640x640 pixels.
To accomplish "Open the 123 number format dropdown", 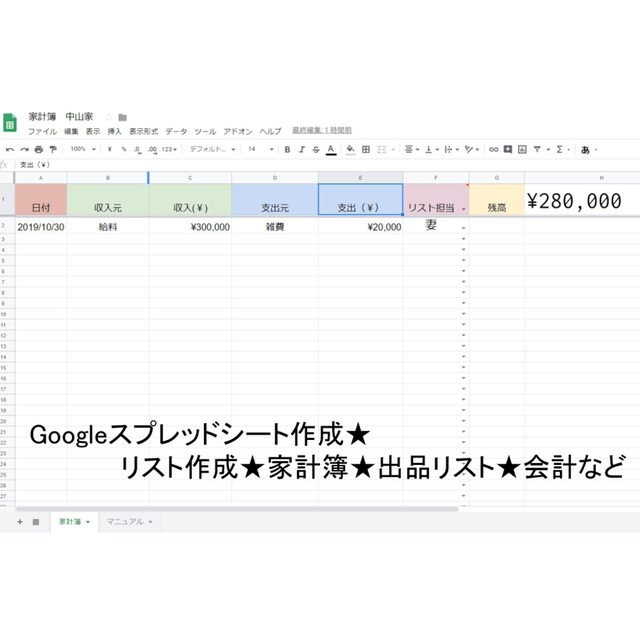I will (x=169, y=149).
